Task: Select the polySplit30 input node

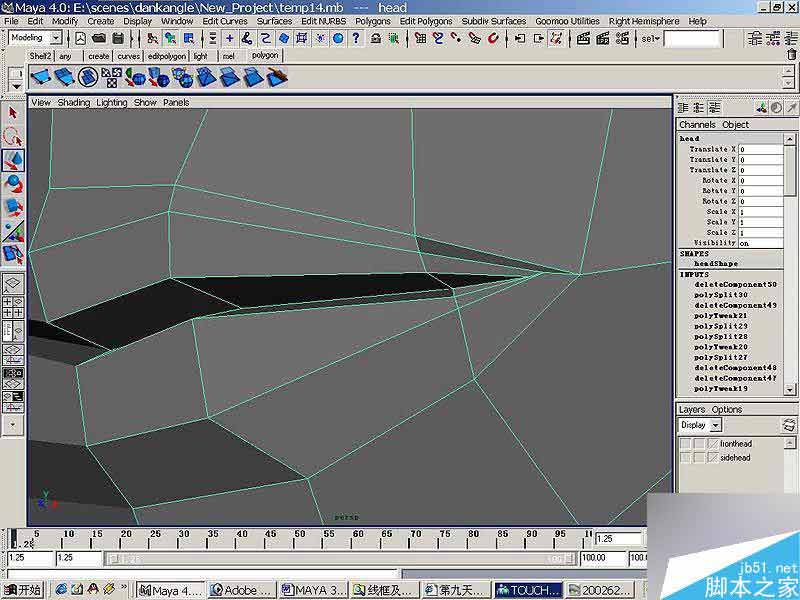Action: point(721,295)
